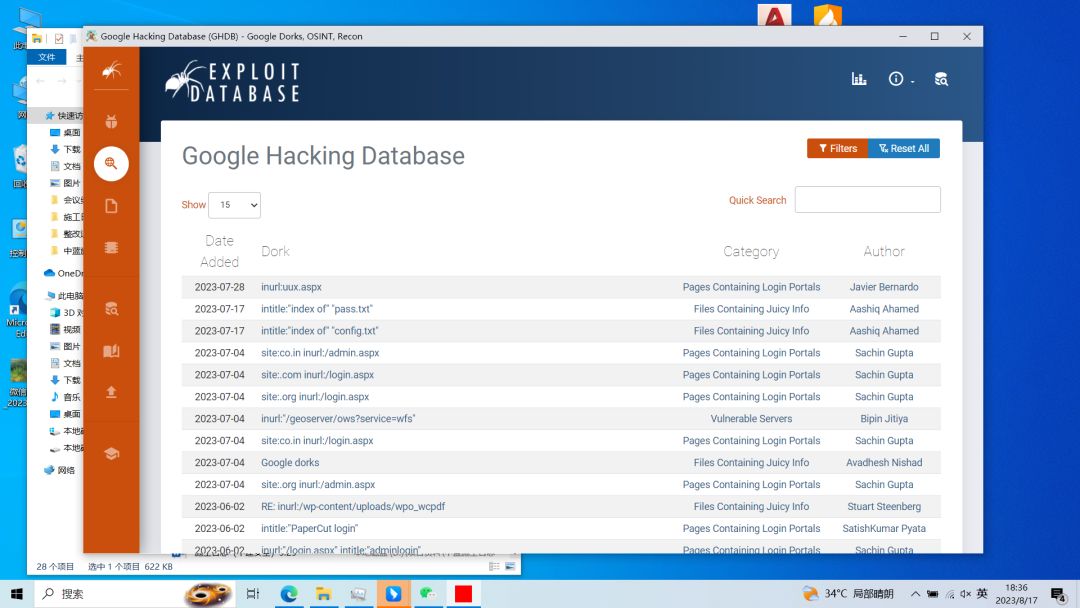Open the site:.com inurl:/login.aspx dork
1080x608 pixels.
(318, 375)
